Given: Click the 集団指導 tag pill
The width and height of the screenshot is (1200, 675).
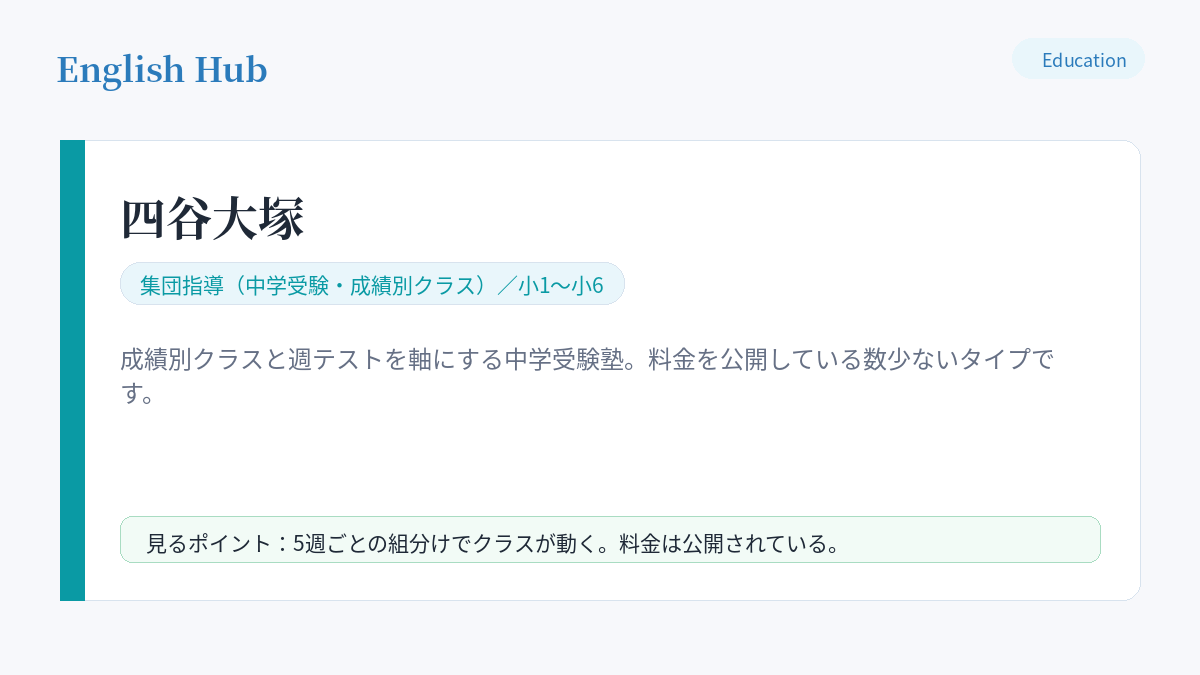Looking at the screenshot, I should tap(372, 284).
